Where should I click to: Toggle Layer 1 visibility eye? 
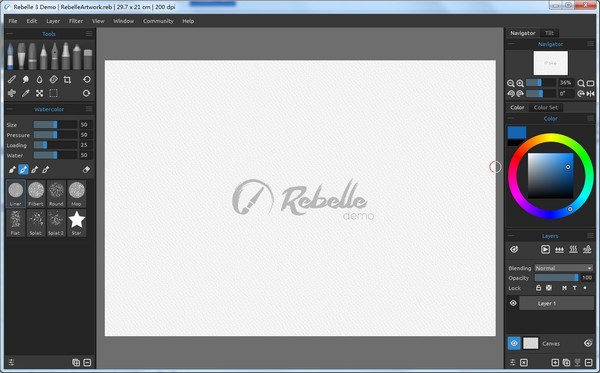[x=513, y=303]
